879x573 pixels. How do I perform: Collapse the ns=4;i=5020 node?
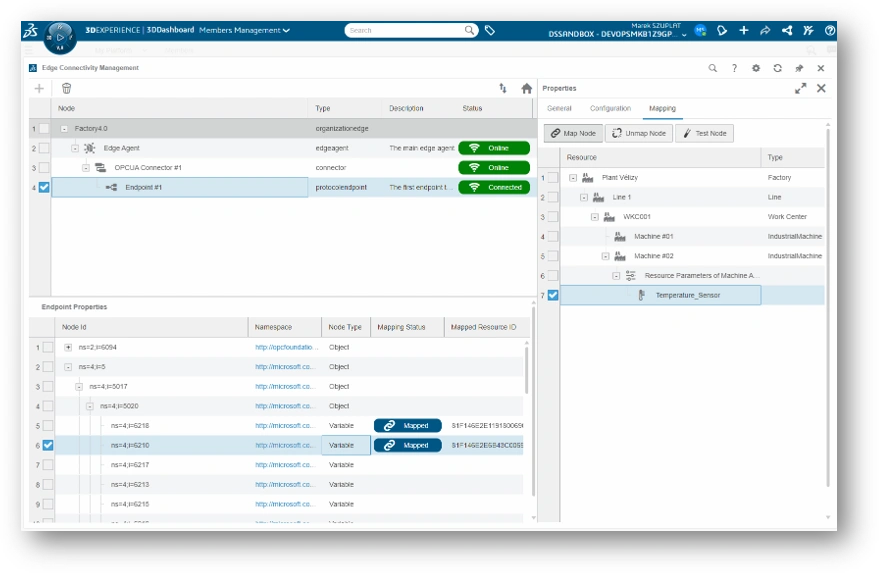(x=90, y=406)
